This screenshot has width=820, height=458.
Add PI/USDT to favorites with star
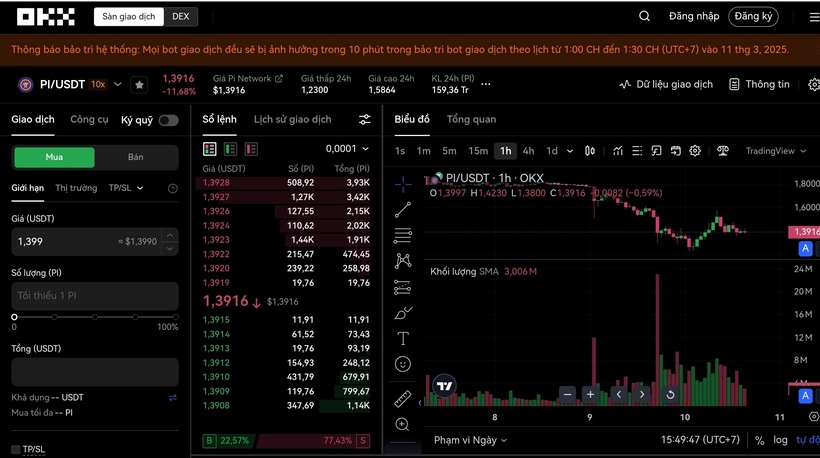(x=139, y=85)
